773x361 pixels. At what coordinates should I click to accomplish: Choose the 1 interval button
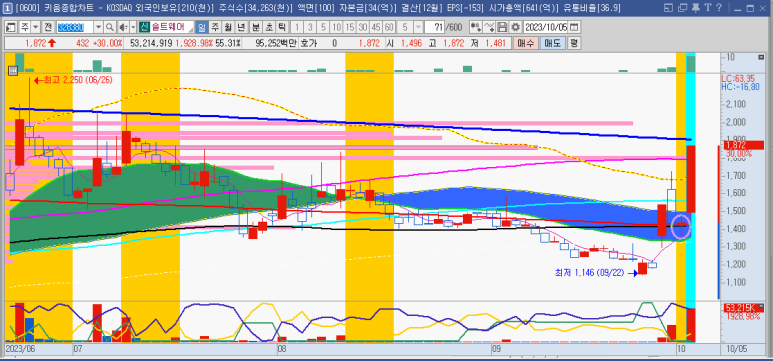point(298,27)
